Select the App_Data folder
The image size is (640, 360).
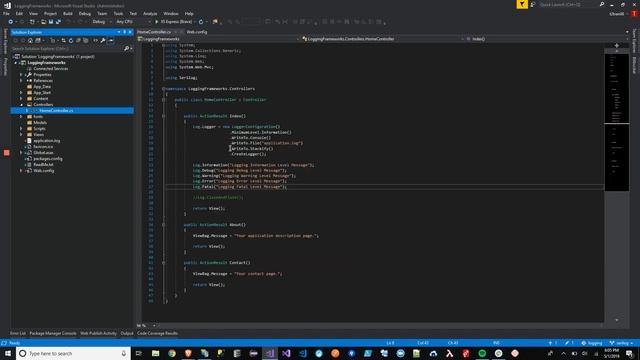[42, 87]
